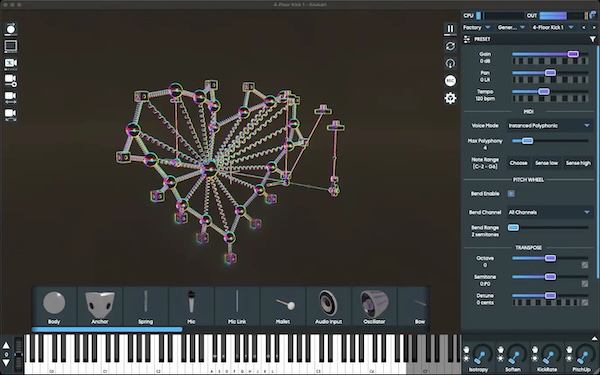The height and width of the screenshot is (375, 600).
Task: Select the Anchor entity in palette
Action: click(x=99, y=306)
